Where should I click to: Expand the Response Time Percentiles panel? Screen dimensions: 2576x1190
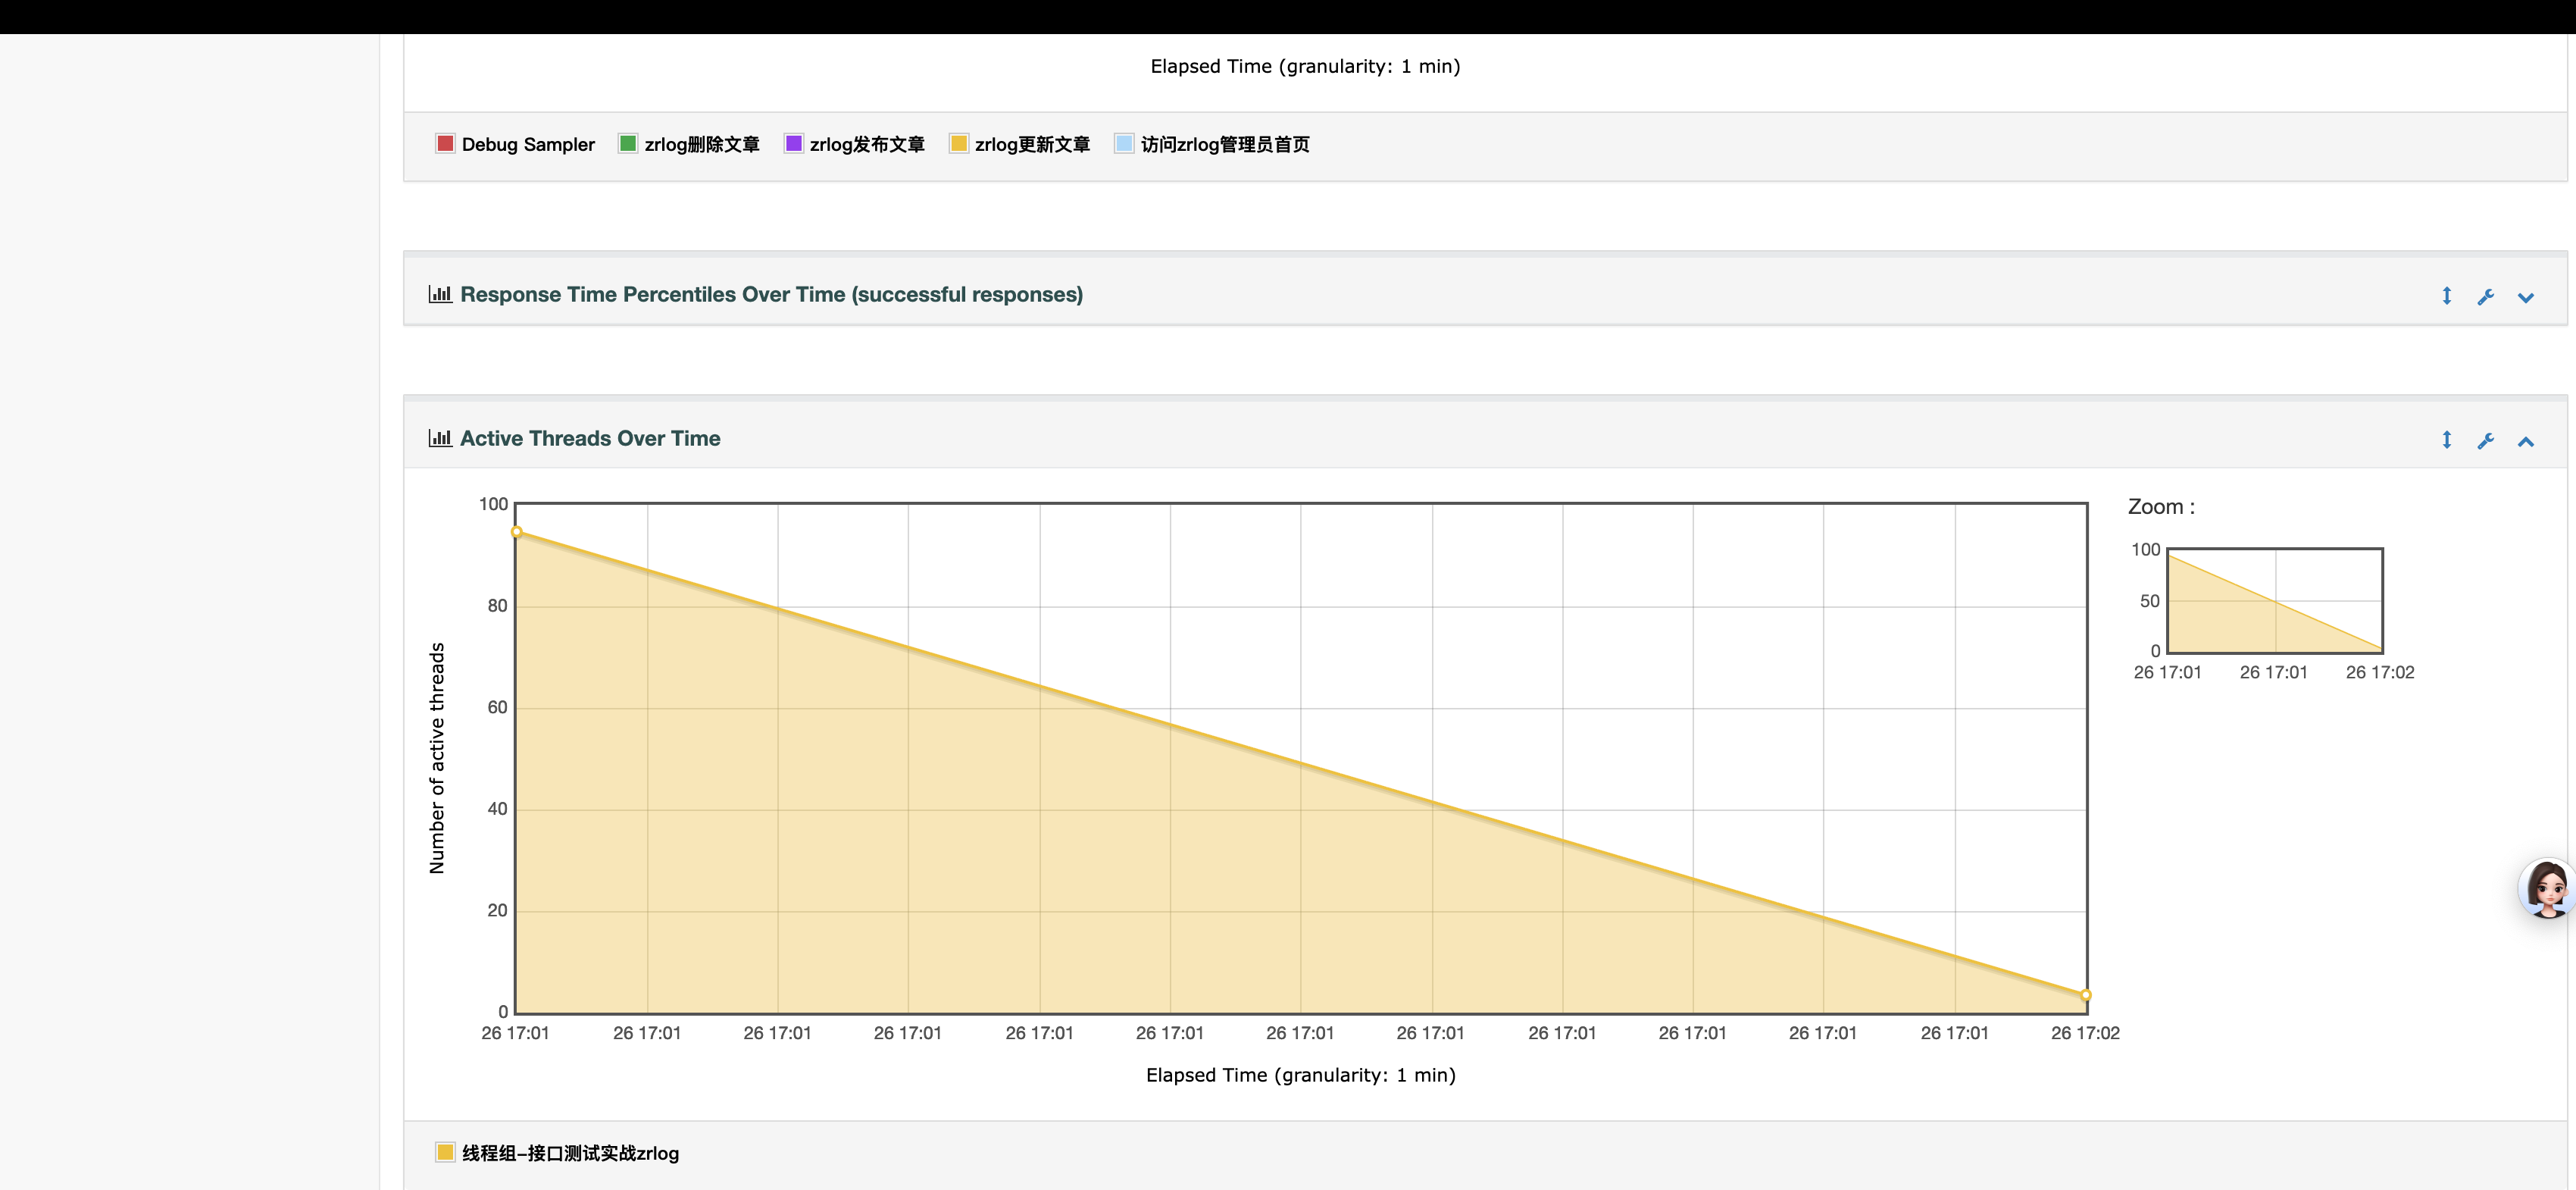[x=2525, y=297]
